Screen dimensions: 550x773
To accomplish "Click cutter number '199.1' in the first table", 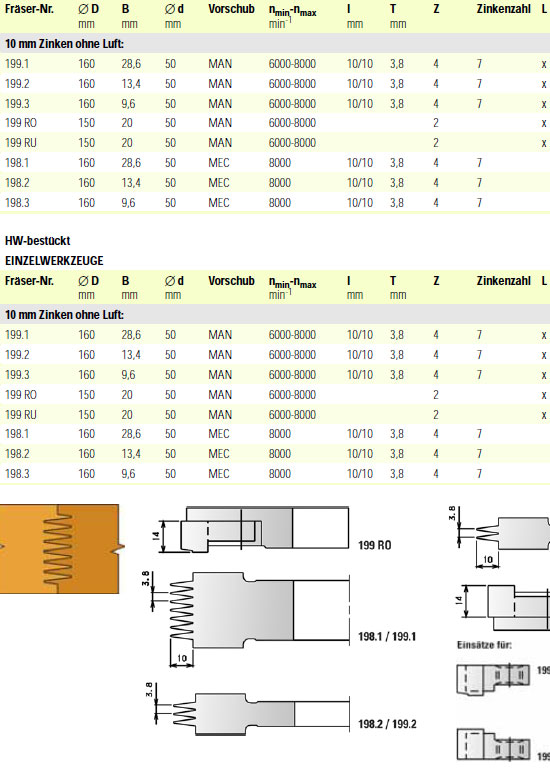I will coord(17,64).
